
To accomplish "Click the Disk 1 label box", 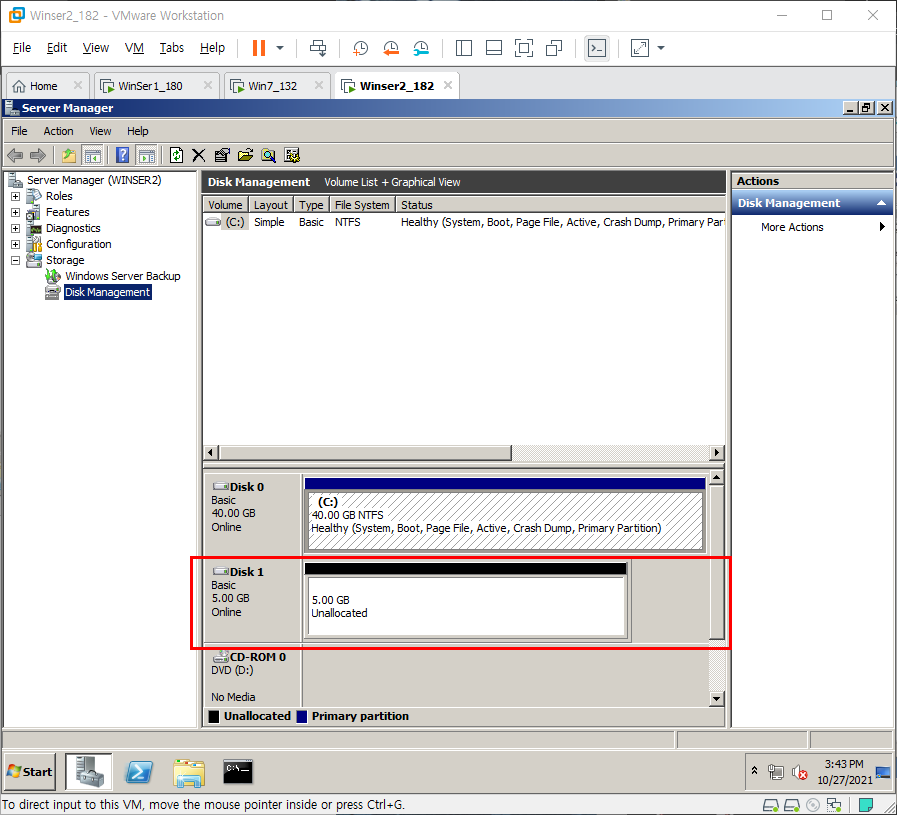I will tap(252, 601).
